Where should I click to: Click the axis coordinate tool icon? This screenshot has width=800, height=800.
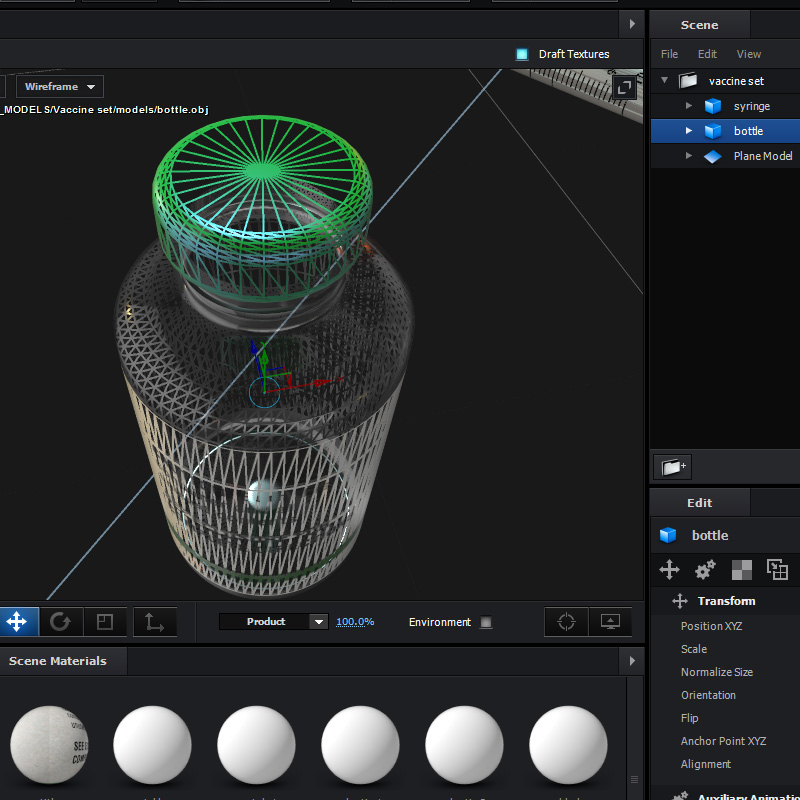coord(154,622)
